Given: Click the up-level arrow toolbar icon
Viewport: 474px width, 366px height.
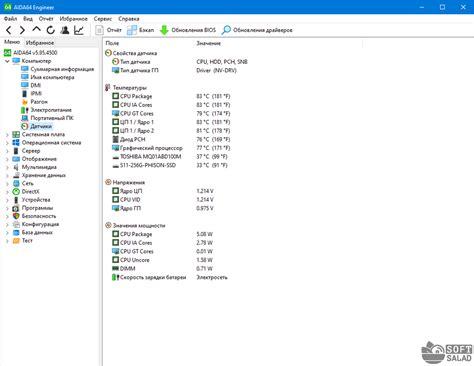Looking at the screenshot, I should (36, 30).
